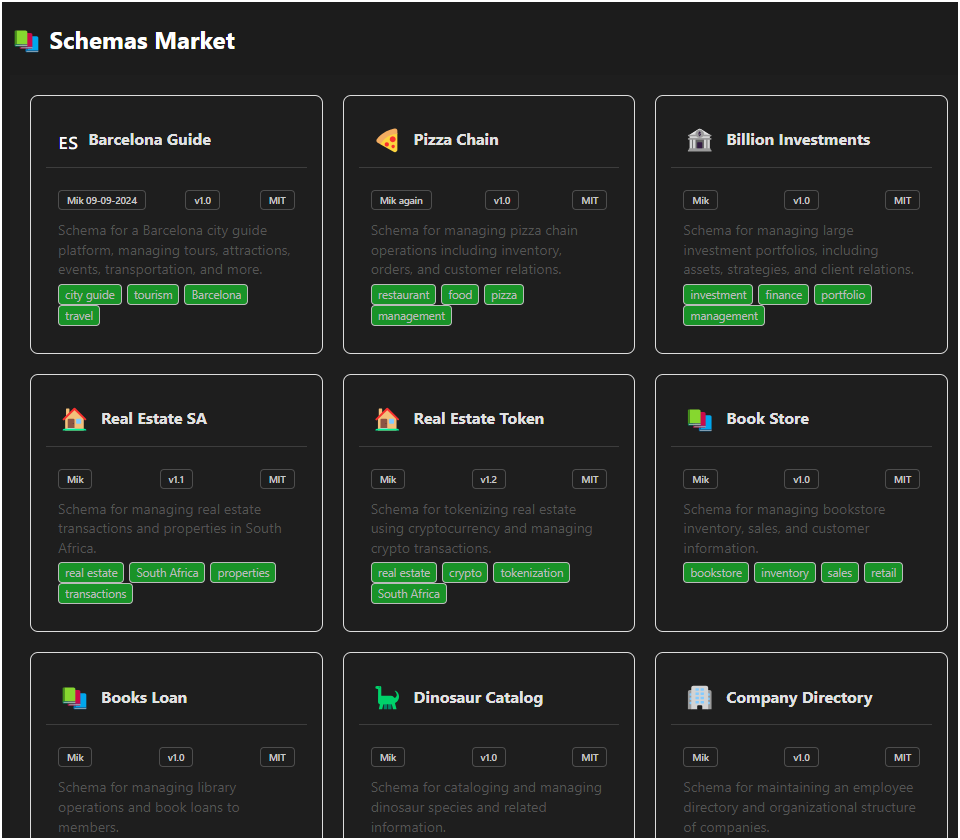The image size is (960, 840).
Task: Open the Barcelona Guide schema title
Action: 149,140
